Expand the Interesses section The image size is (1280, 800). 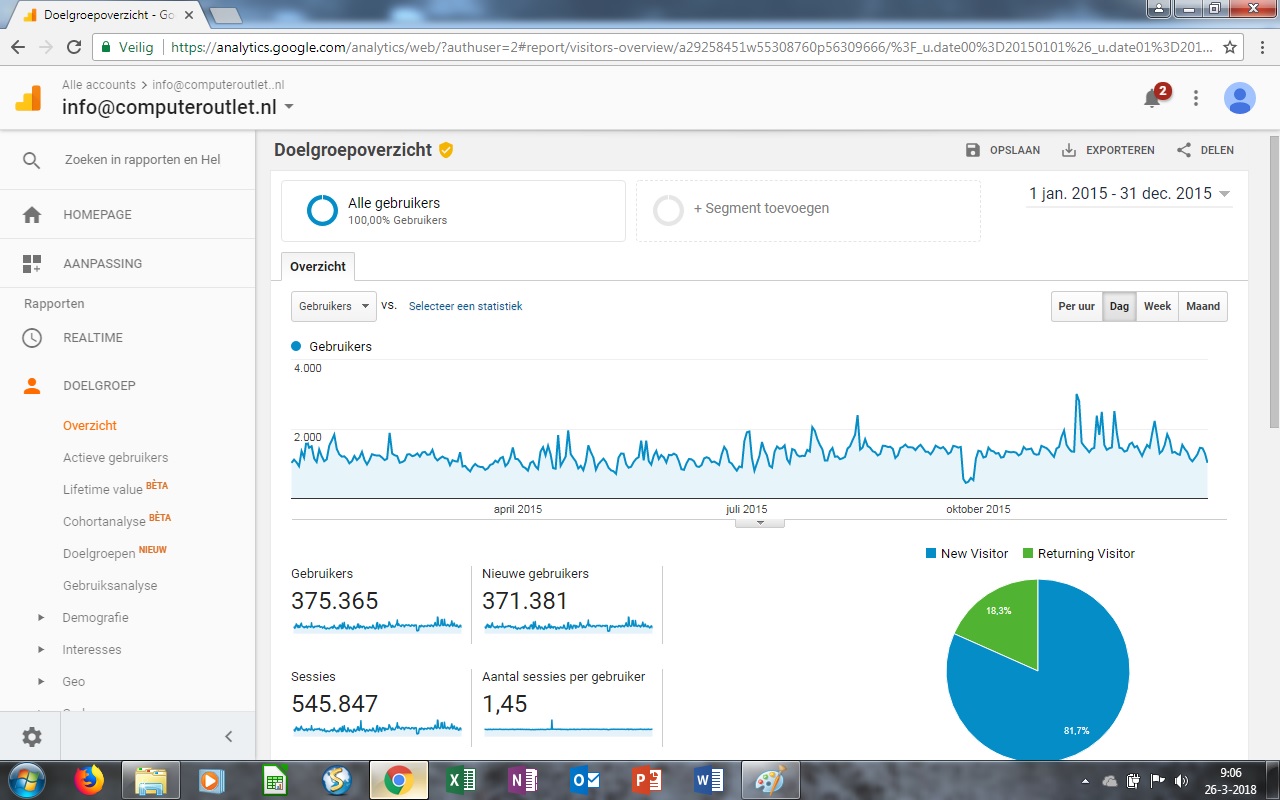click(41, 650)
